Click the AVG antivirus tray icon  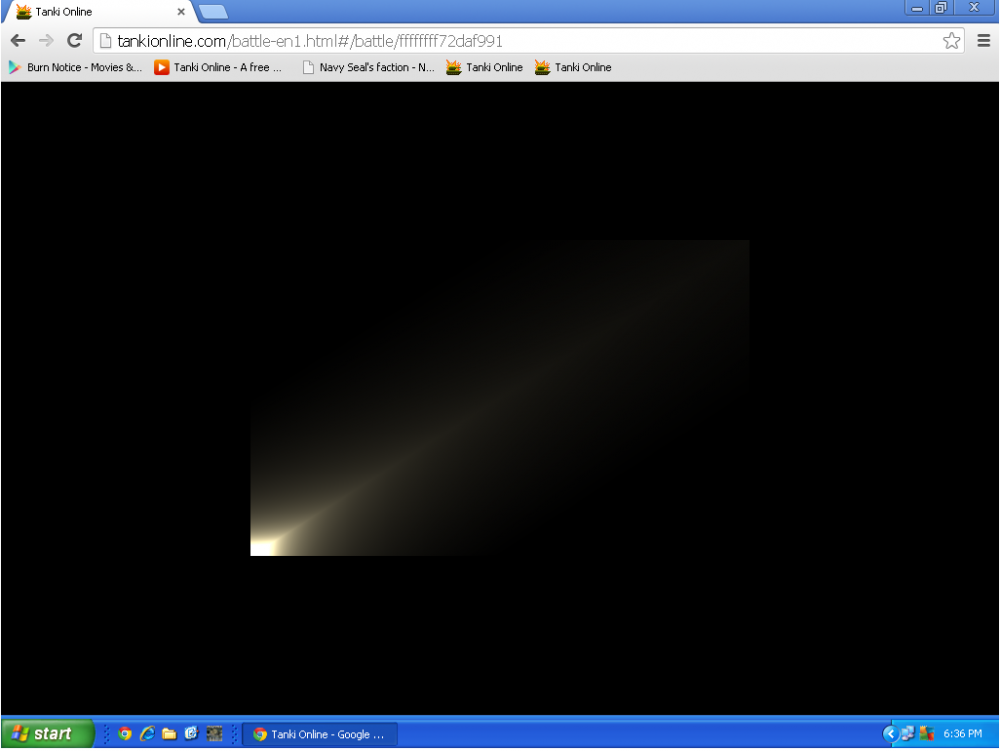(x=925, y=734)
